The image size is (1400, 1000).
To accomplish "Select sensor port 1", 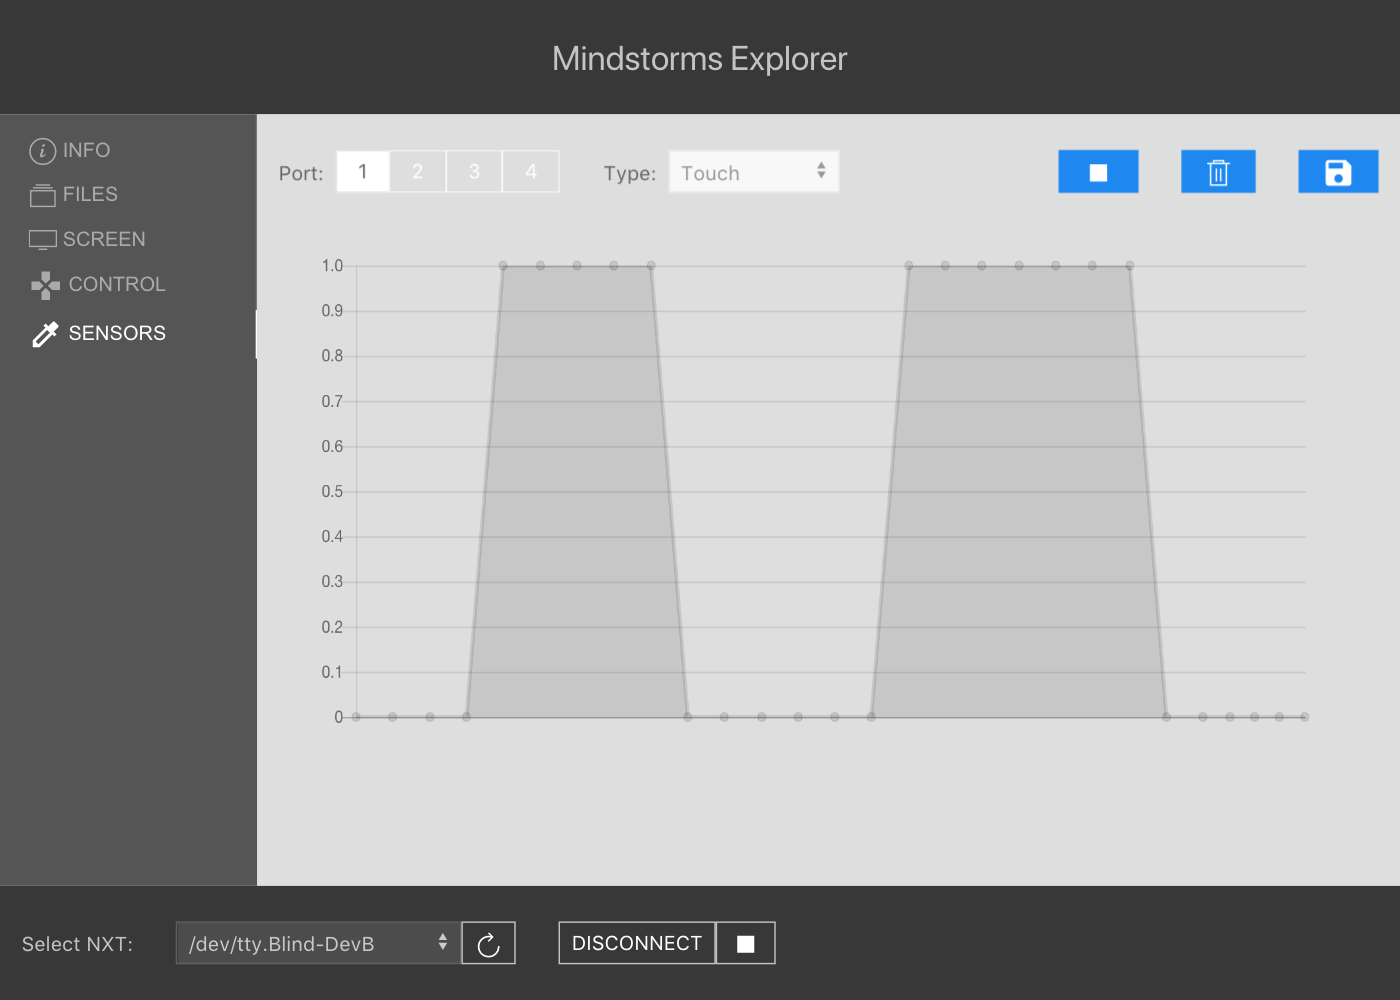I will [363, 172].
